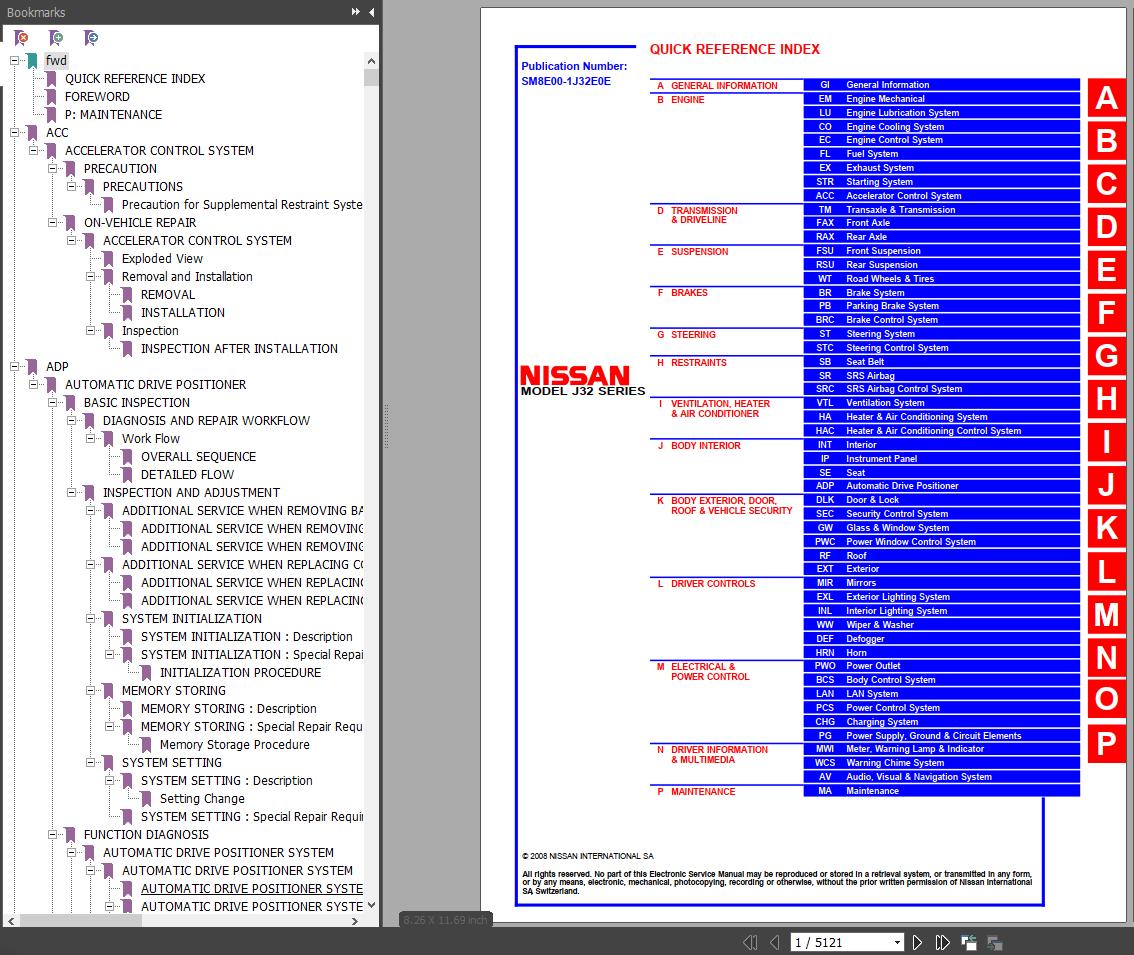Viewport: 1134px width, 955px height.
Task: Click the bookmarks vertical scrollbar up arrow
Action: 371,61
